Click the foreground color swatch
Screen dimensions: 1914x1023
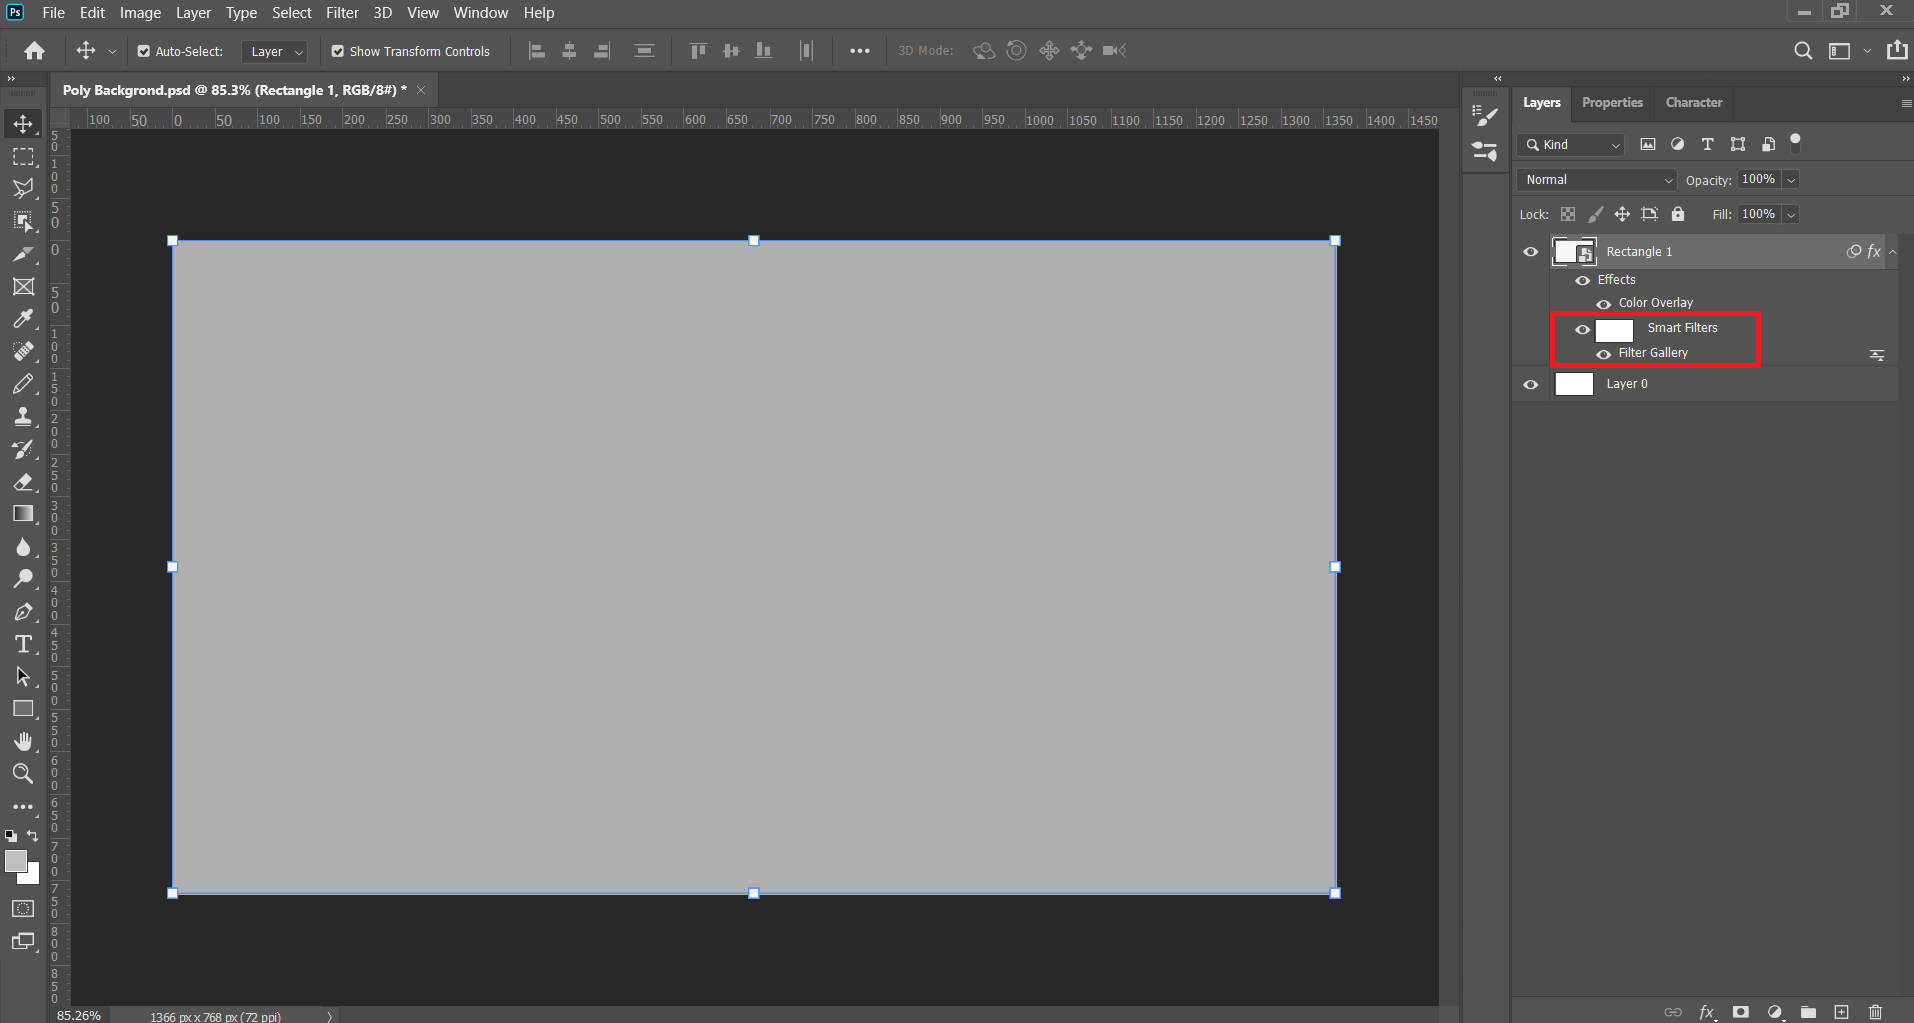[x=16, y=861]
